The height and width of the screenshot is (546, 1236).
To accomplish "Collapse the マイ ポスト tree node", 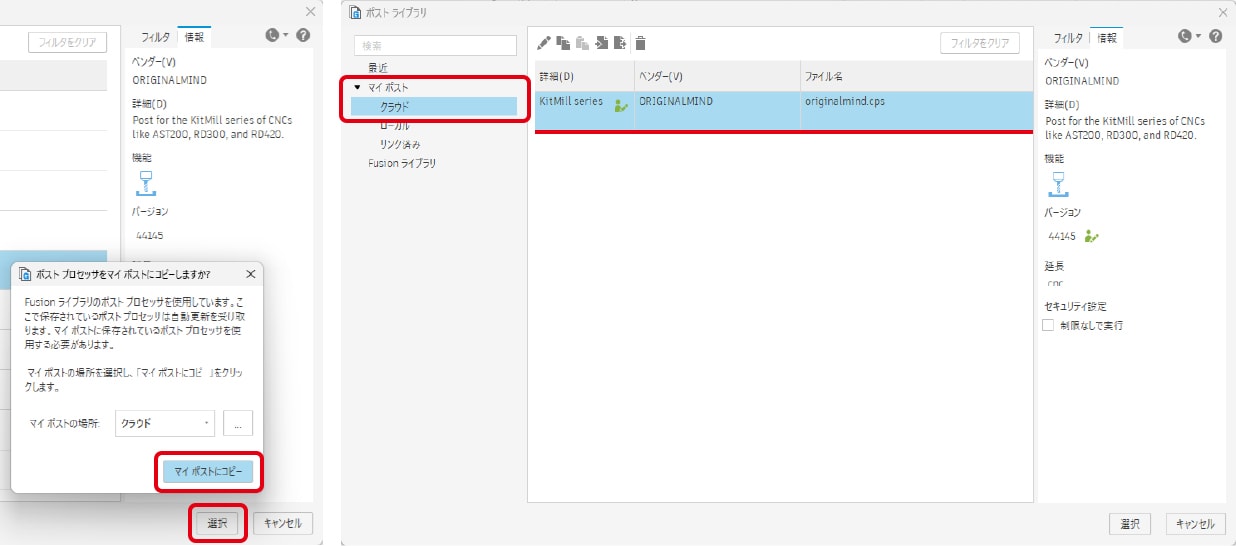I will point(358,88).
